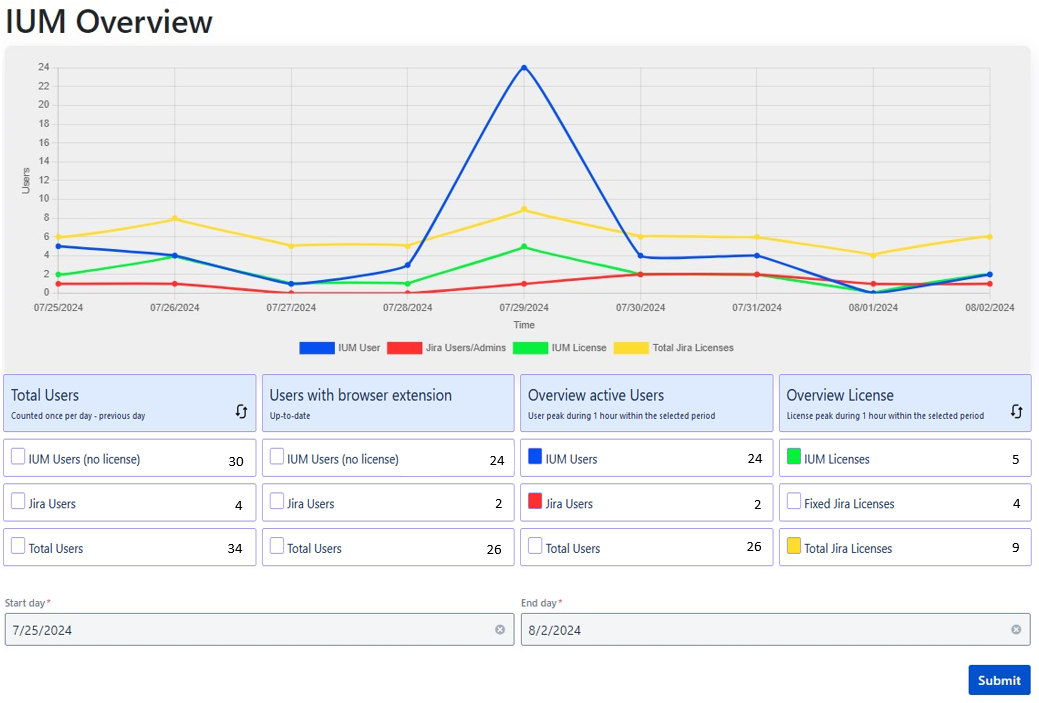Select Users with browser extension header
The width and height of the screenshot is (1039, 703).
388,403
